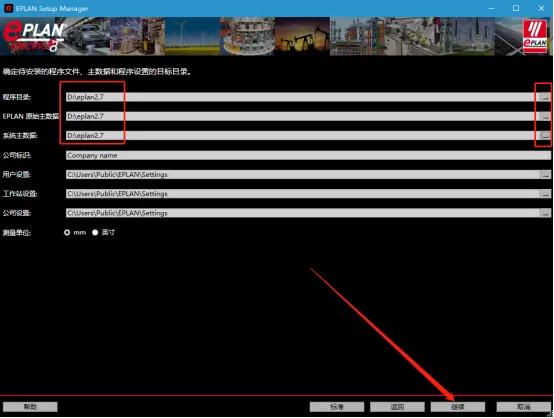Continue setup with the 继续 button
Viewport: 554px width, 418px height.
(458, 407)
